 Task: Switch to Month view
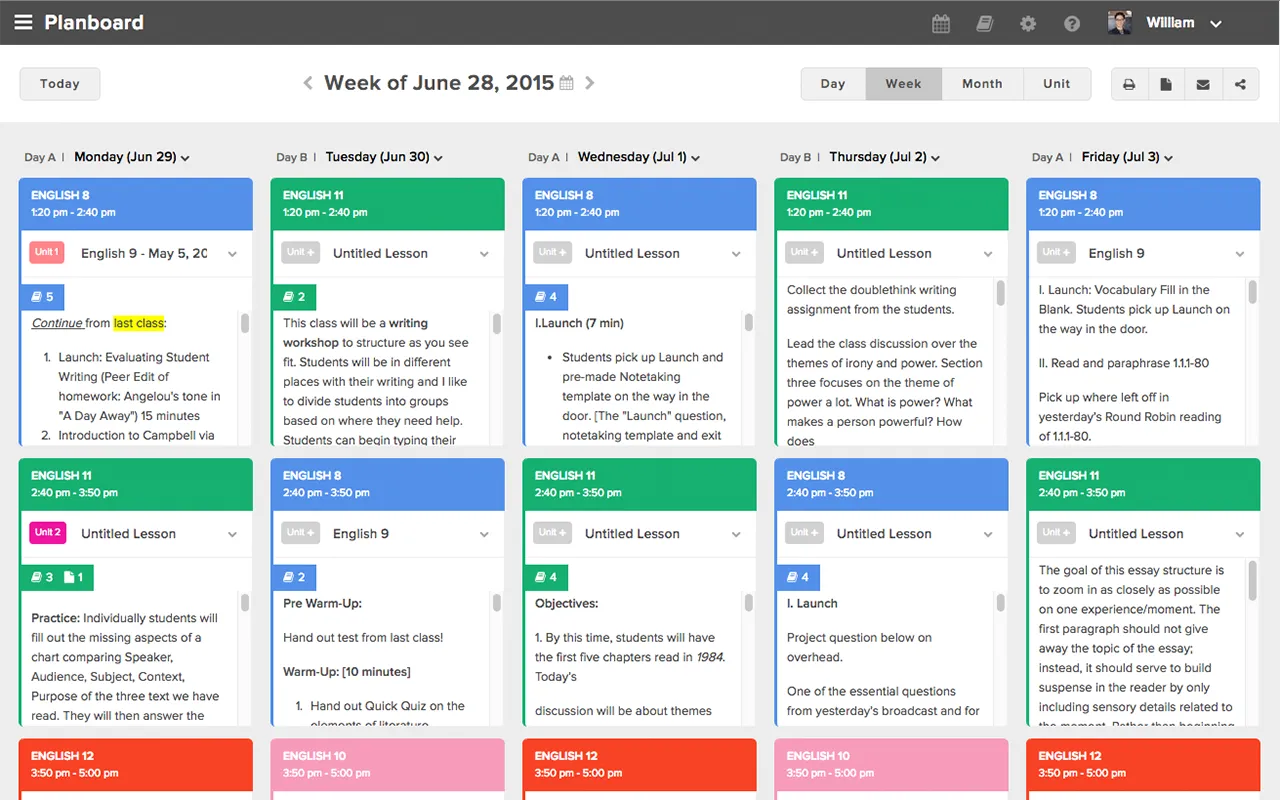click(982, 84)
